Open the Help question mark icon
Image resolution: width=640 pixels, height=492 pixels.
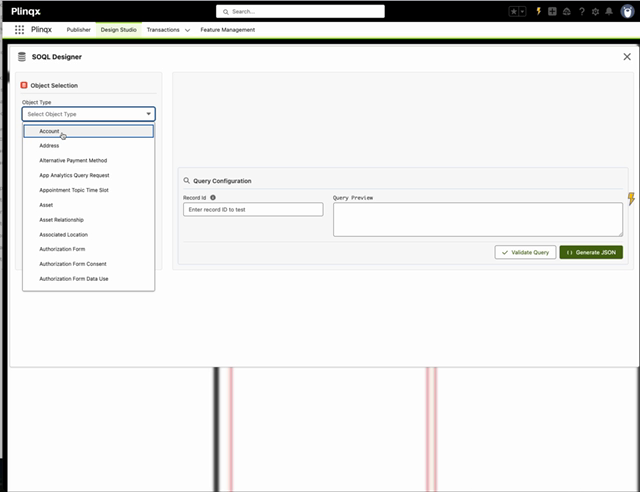[x=582, y=11]
